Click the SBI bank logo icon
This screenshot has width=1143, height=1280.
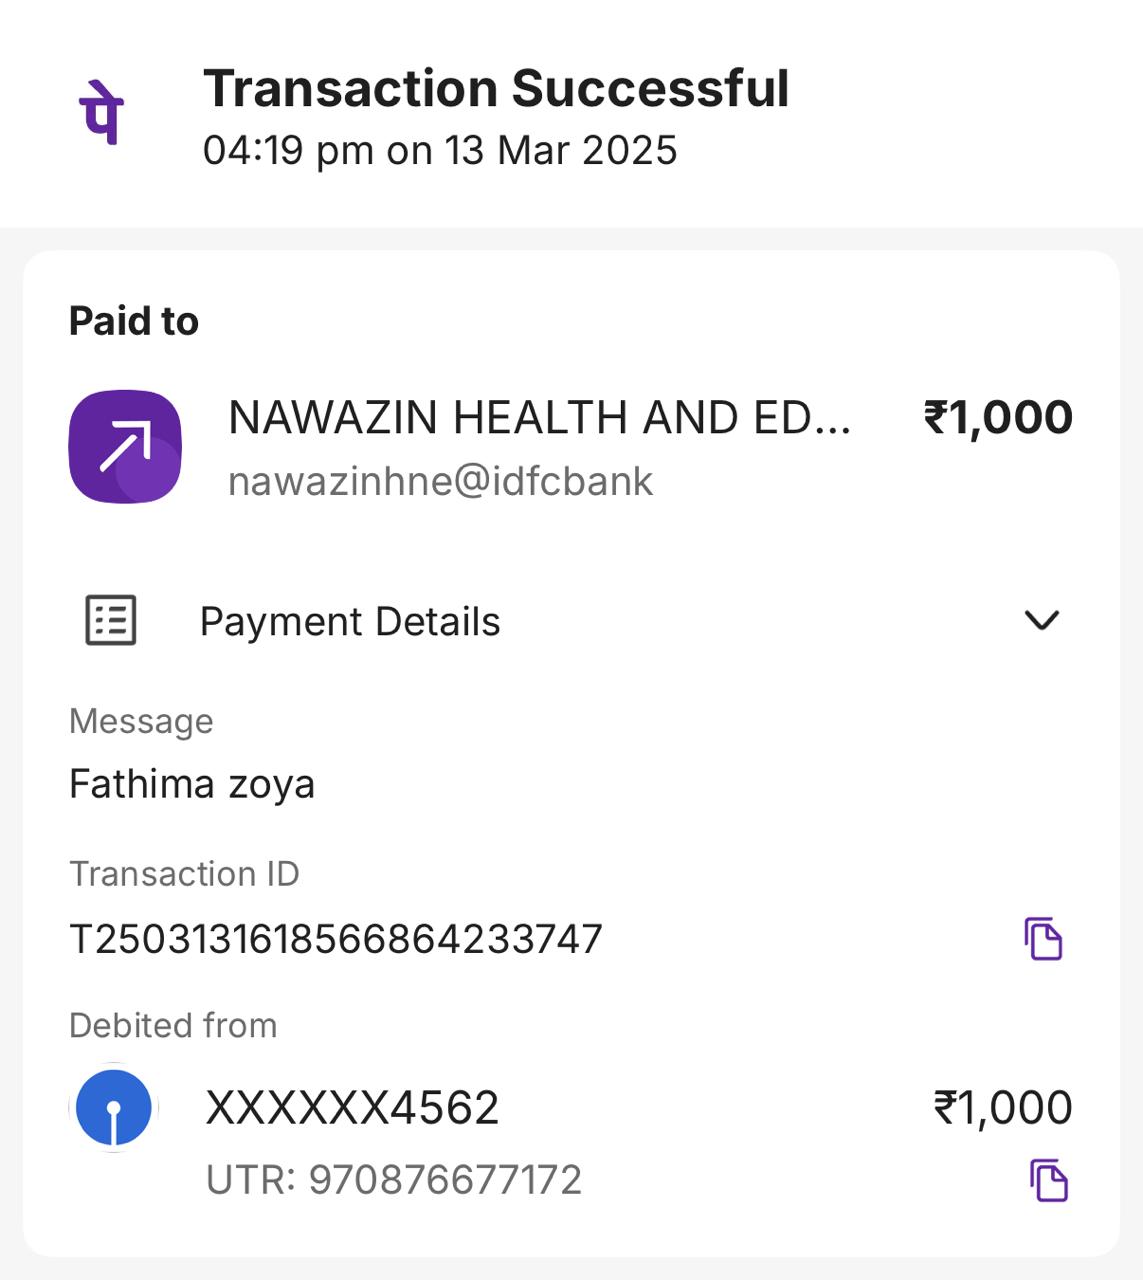pos(115,1108)
